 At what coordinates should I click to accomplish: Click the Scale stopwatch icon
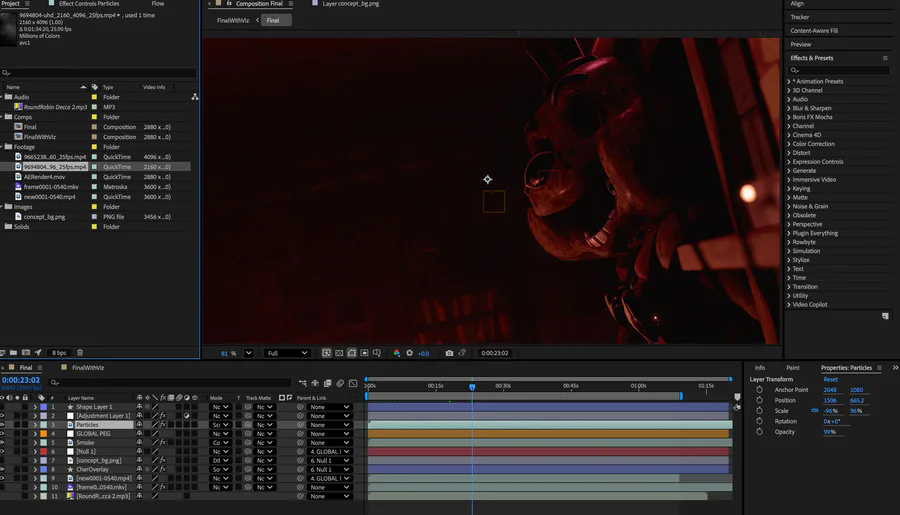(x=759, y=411)
